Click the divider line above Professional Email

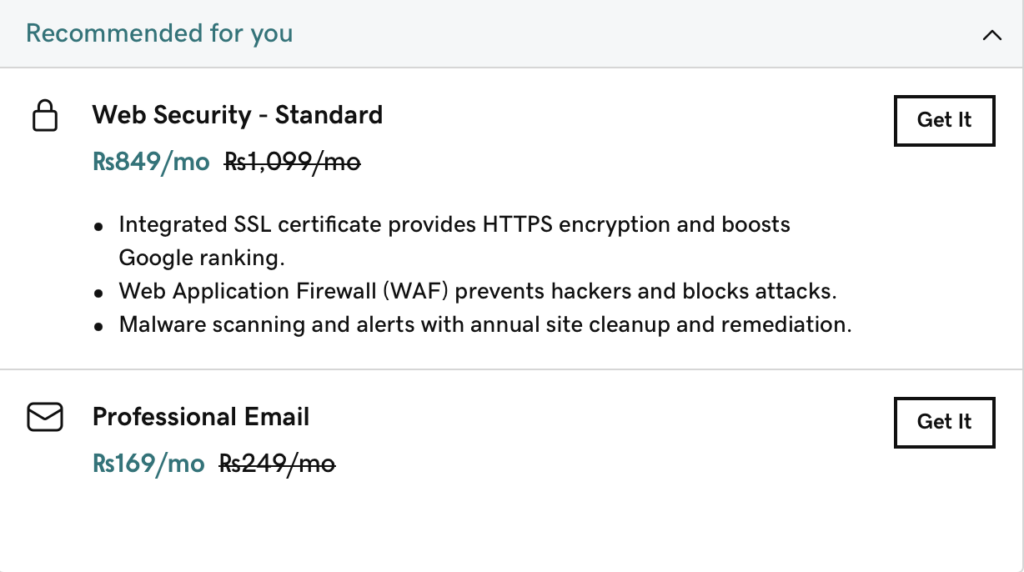click(x=511, y=370)
